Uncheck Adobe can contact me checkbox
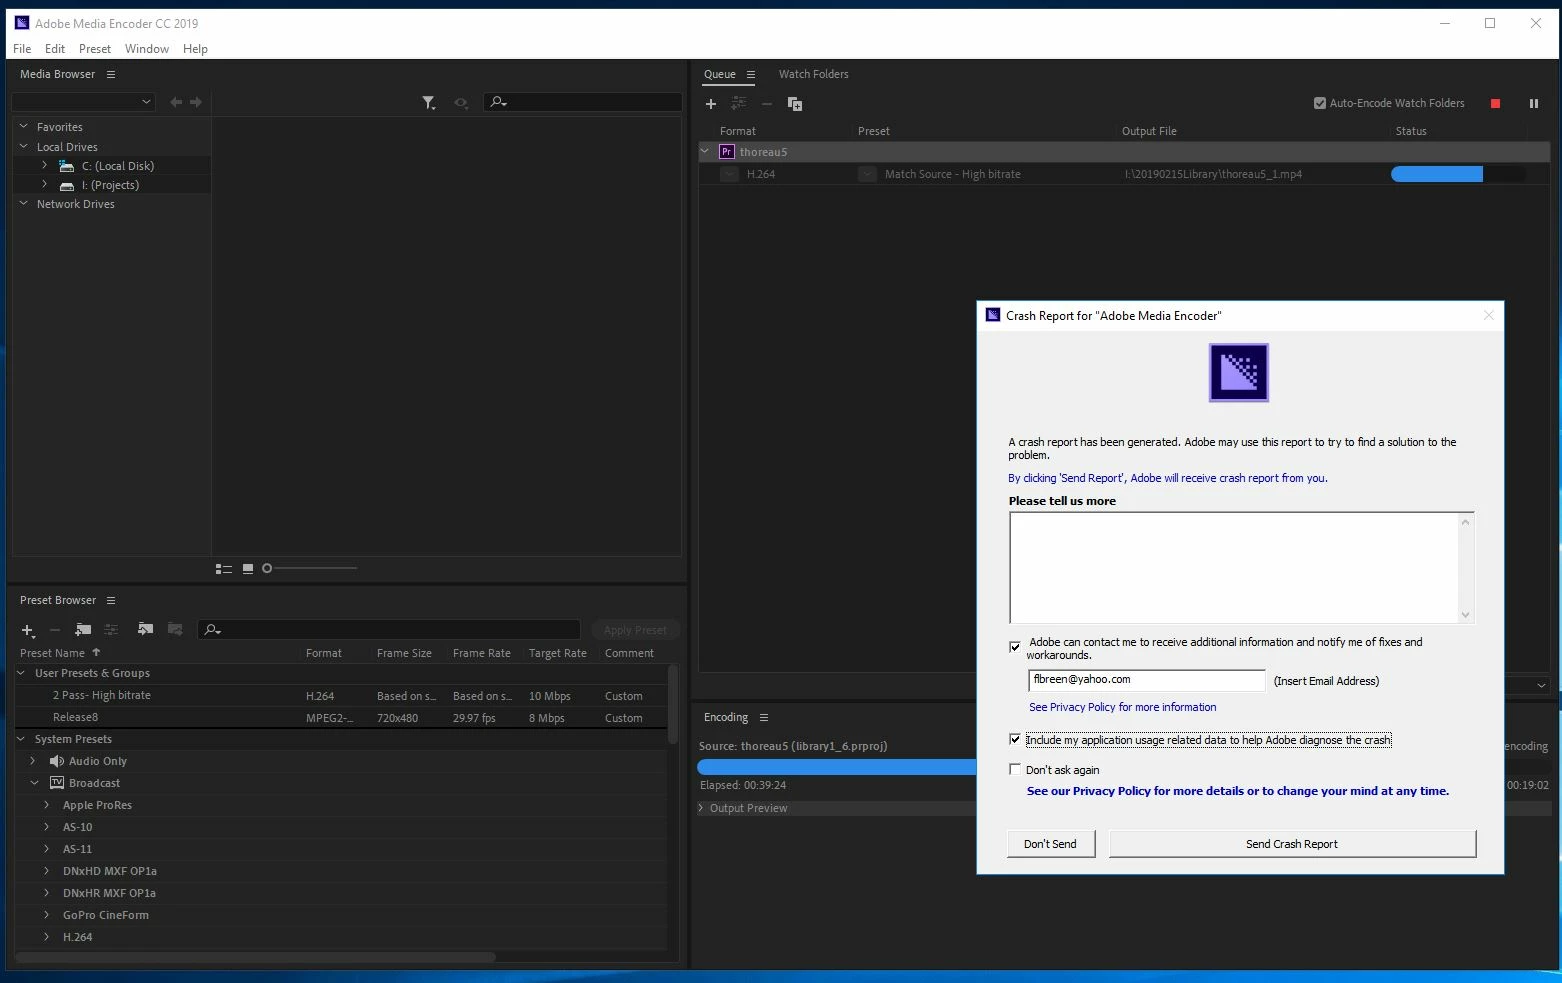The image size is (1562, 983). tap(1015, 647)
